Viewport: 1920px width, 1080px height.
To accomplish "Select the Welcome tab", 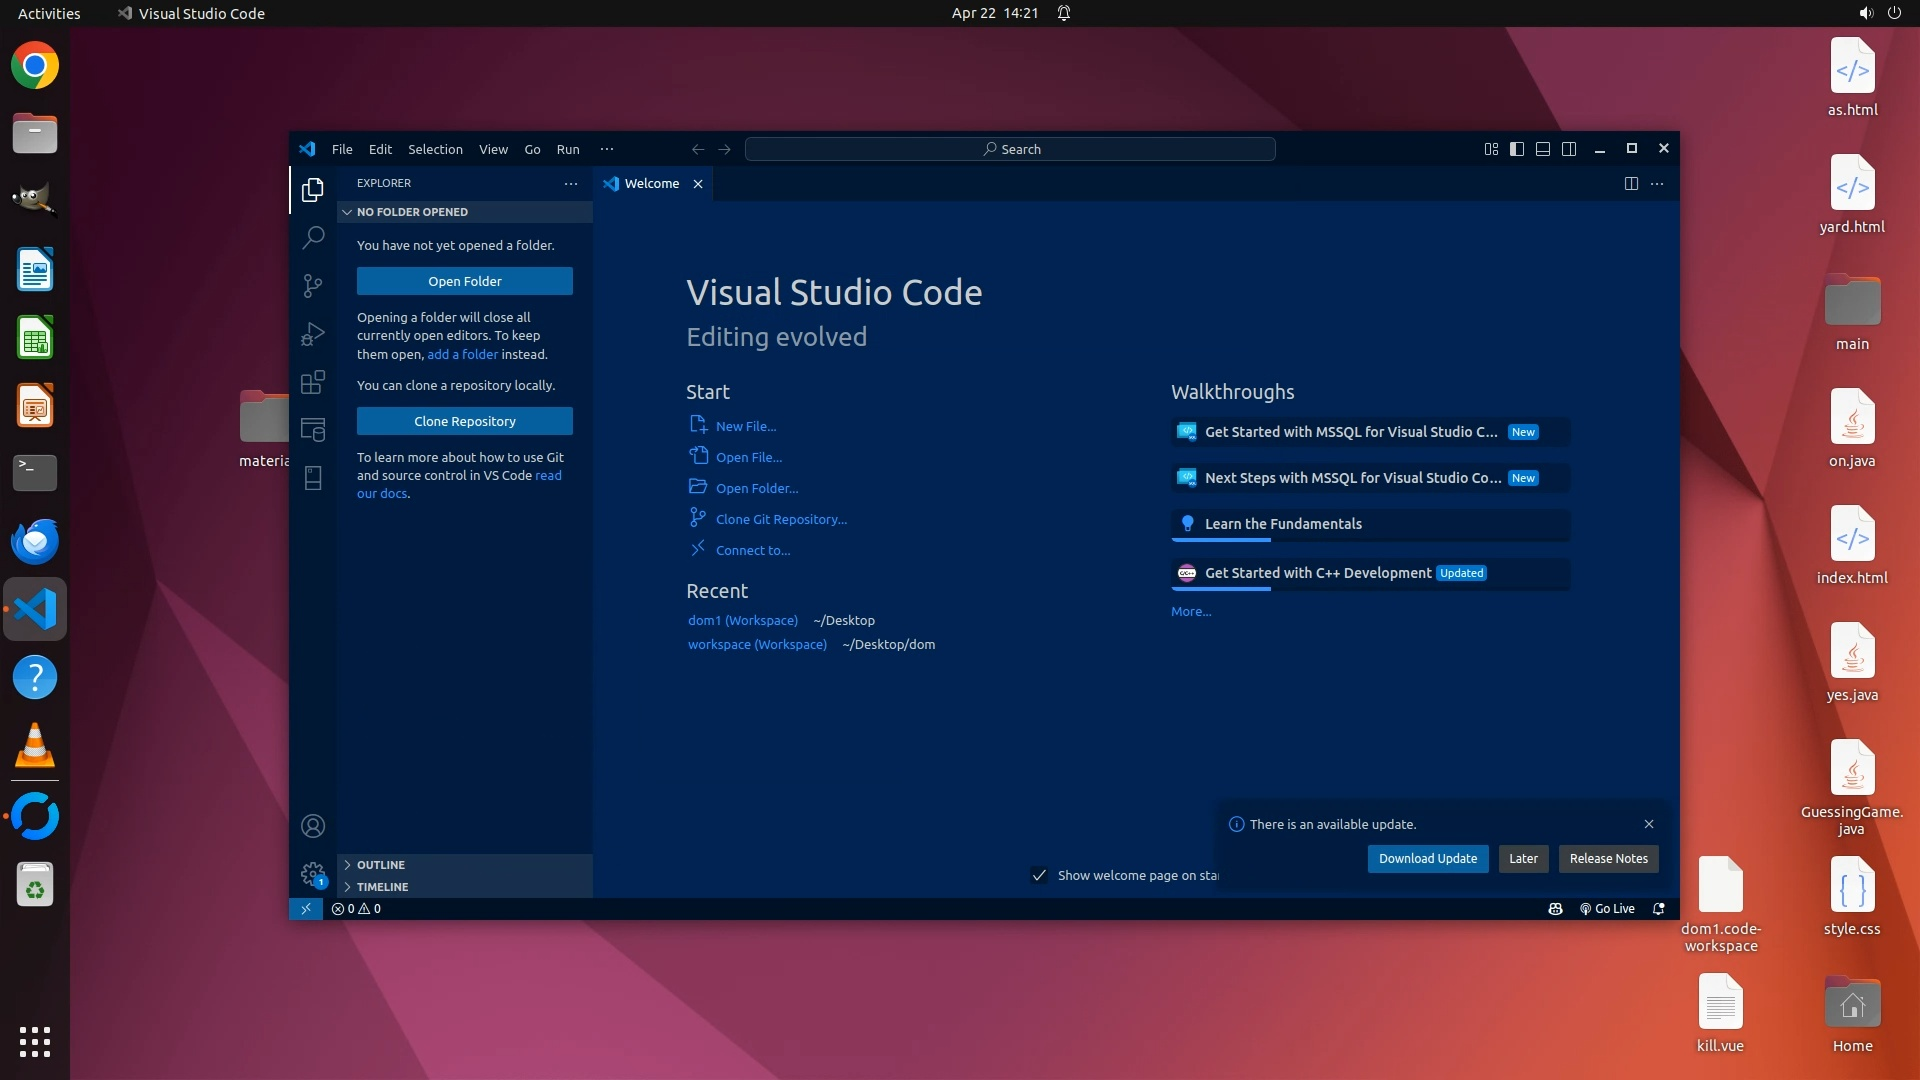I will click(x=651, y=184).
